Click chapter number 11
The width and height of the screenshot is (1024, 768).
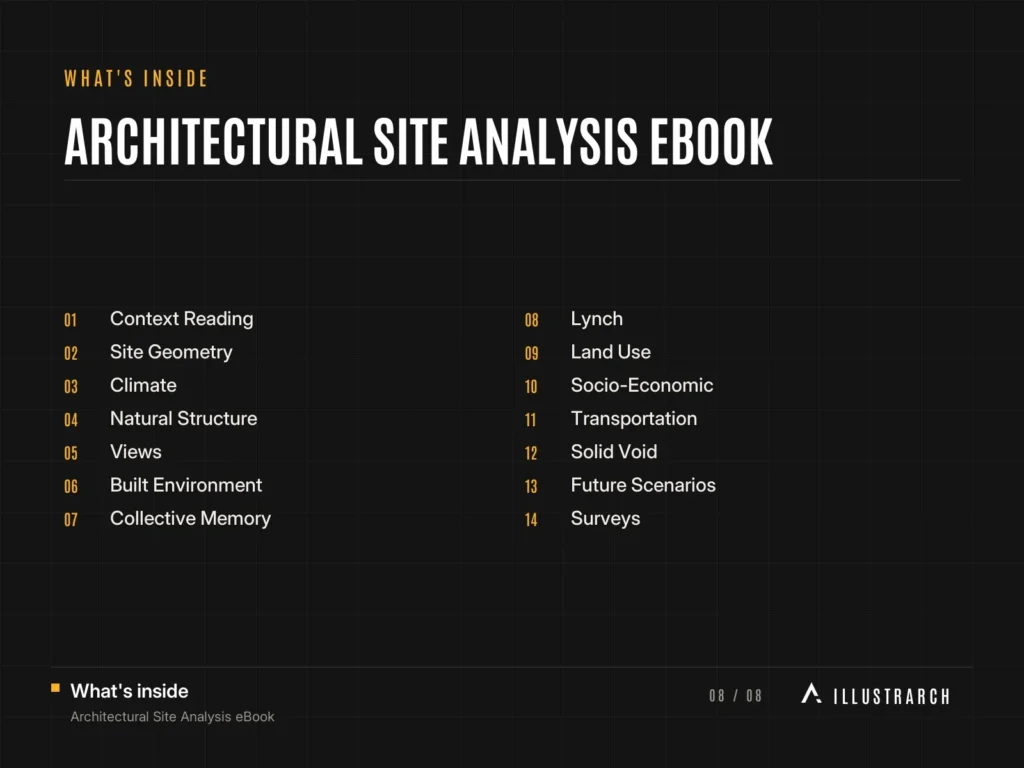click(x=530, y=420)
